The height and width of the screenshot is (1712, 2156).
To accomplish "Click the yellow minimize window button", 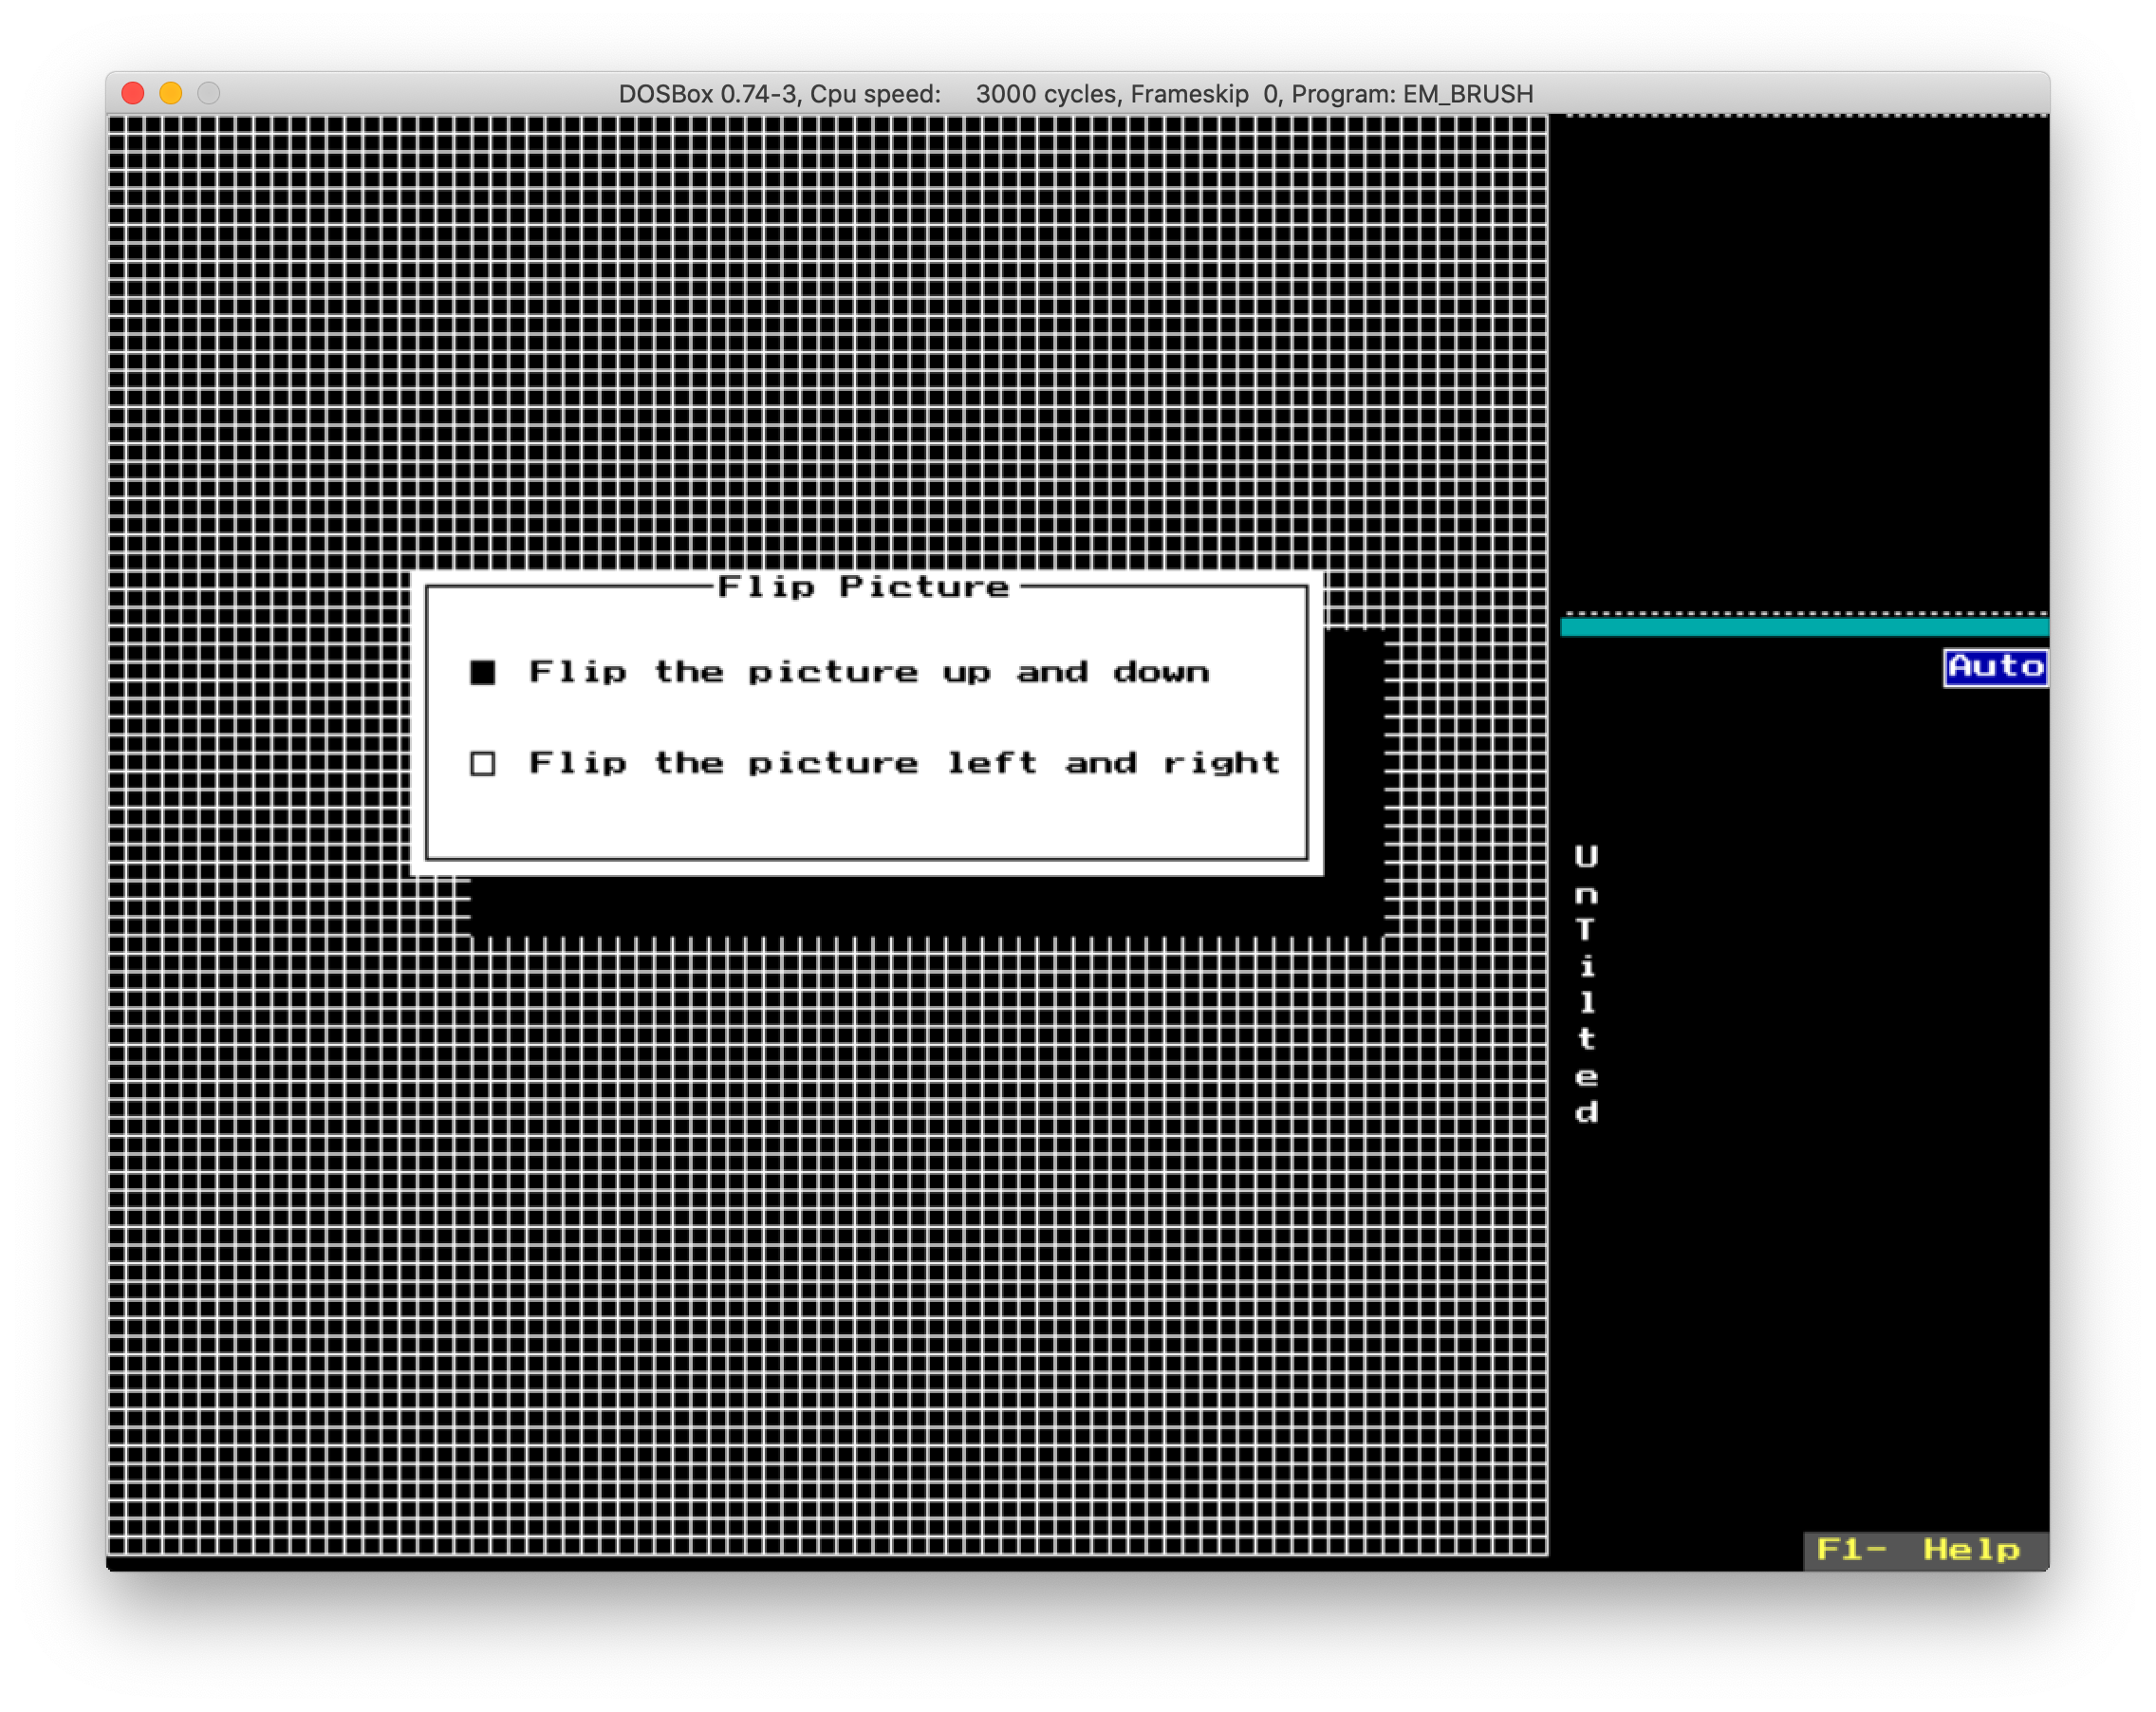I will point(171,93).
